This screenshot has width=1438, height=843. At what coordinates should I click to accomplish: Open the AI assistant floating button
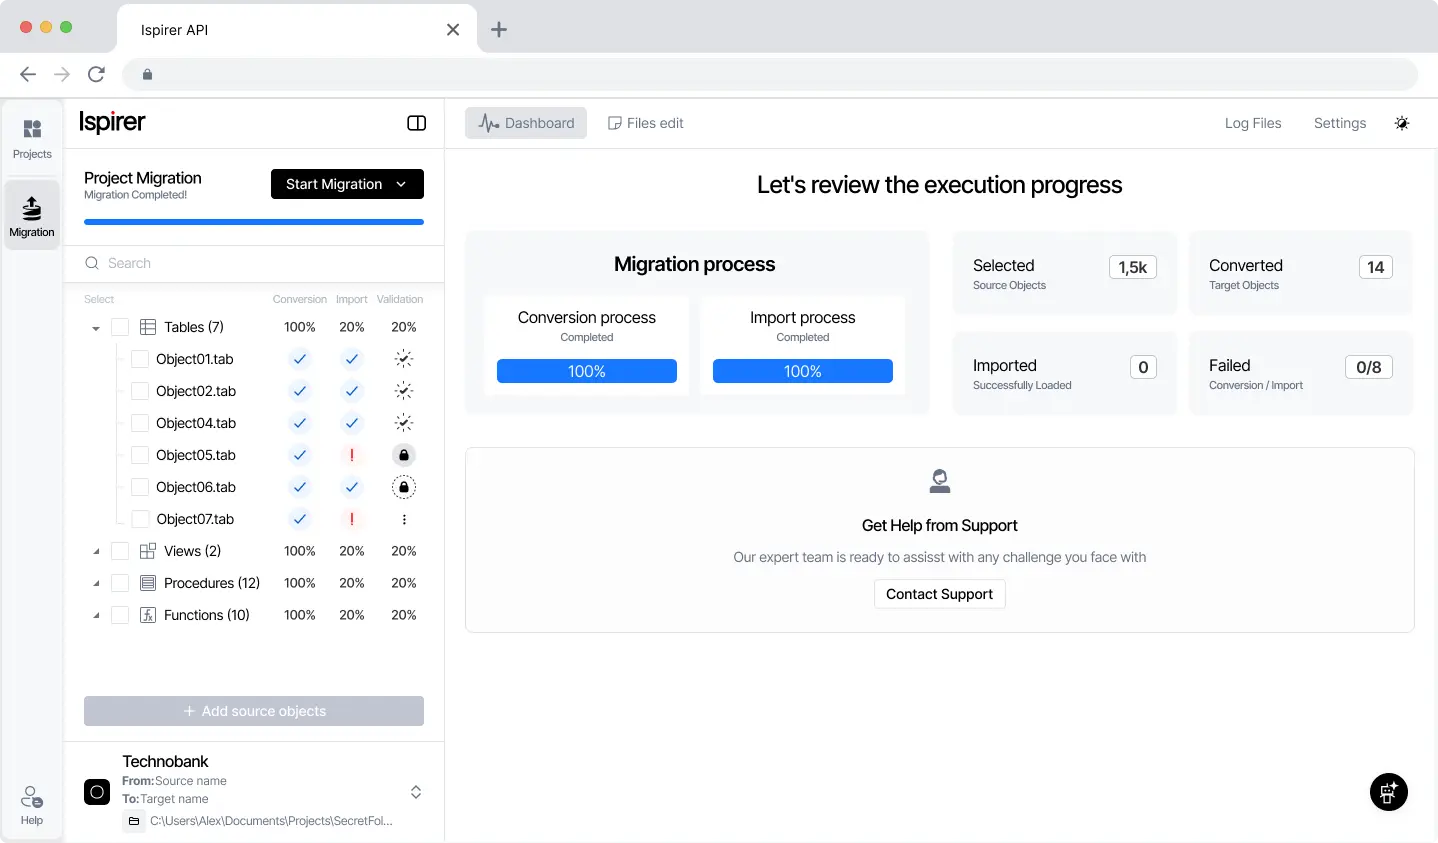(1388, 793)
